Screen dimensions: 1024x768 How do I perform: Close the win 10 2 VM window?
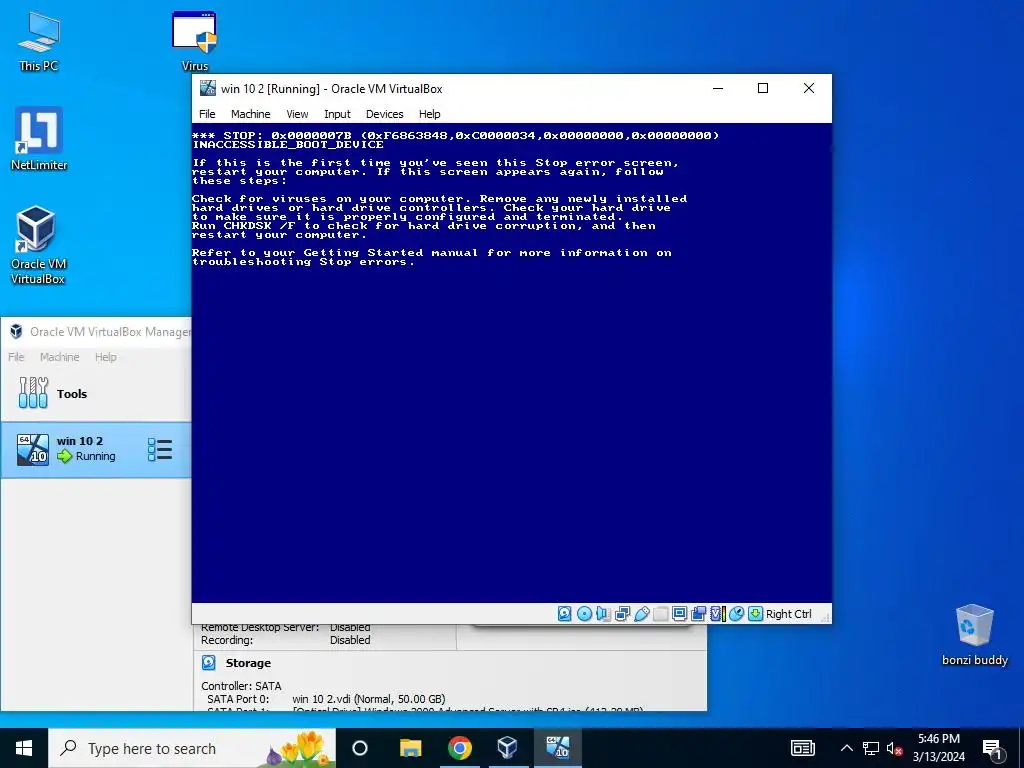(x=808, y=88)
